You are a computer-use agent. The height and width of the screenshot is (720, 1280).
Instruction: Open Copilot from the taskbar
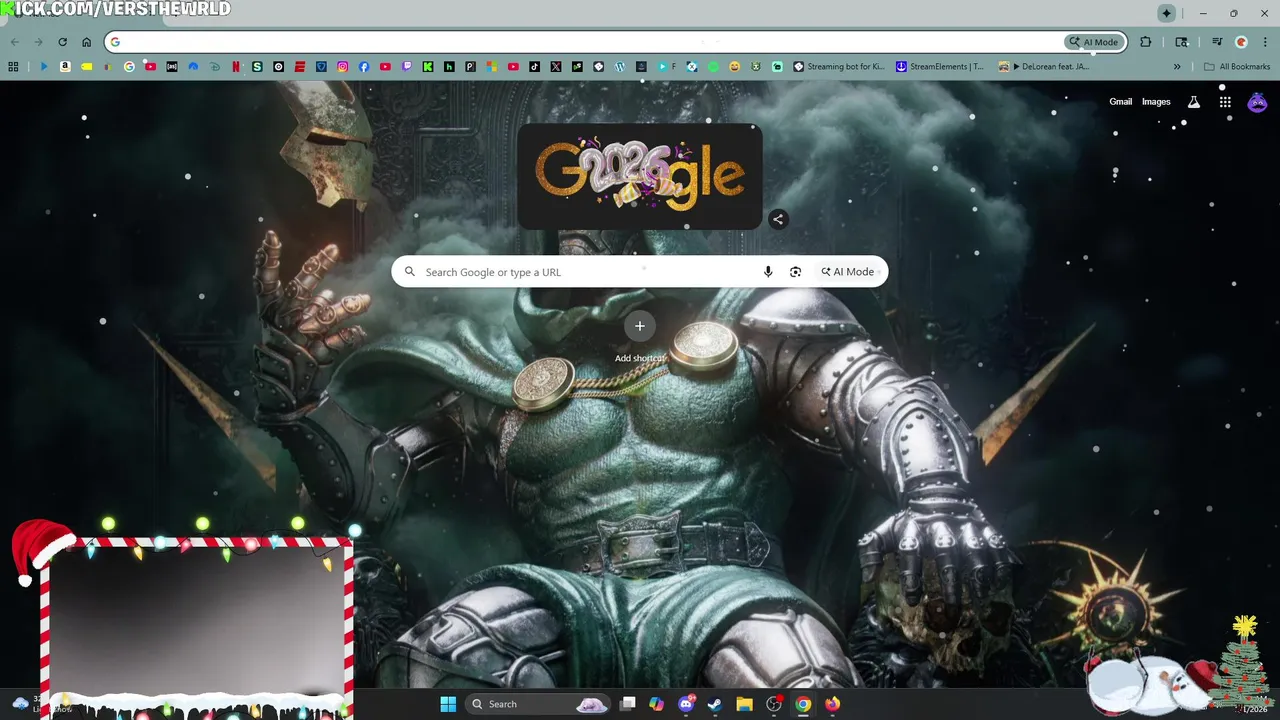(656, 704)
